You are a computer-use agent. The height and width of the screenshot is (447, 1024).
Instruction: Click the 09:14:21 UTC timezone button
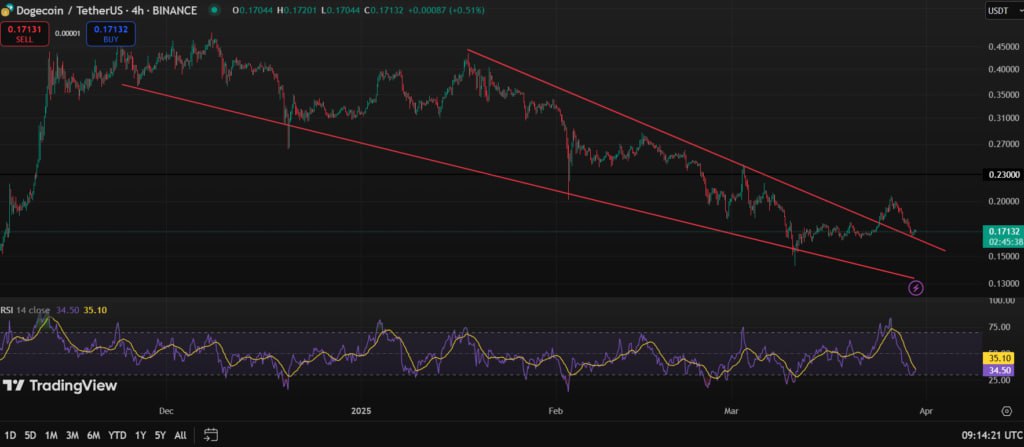point(991,435)
